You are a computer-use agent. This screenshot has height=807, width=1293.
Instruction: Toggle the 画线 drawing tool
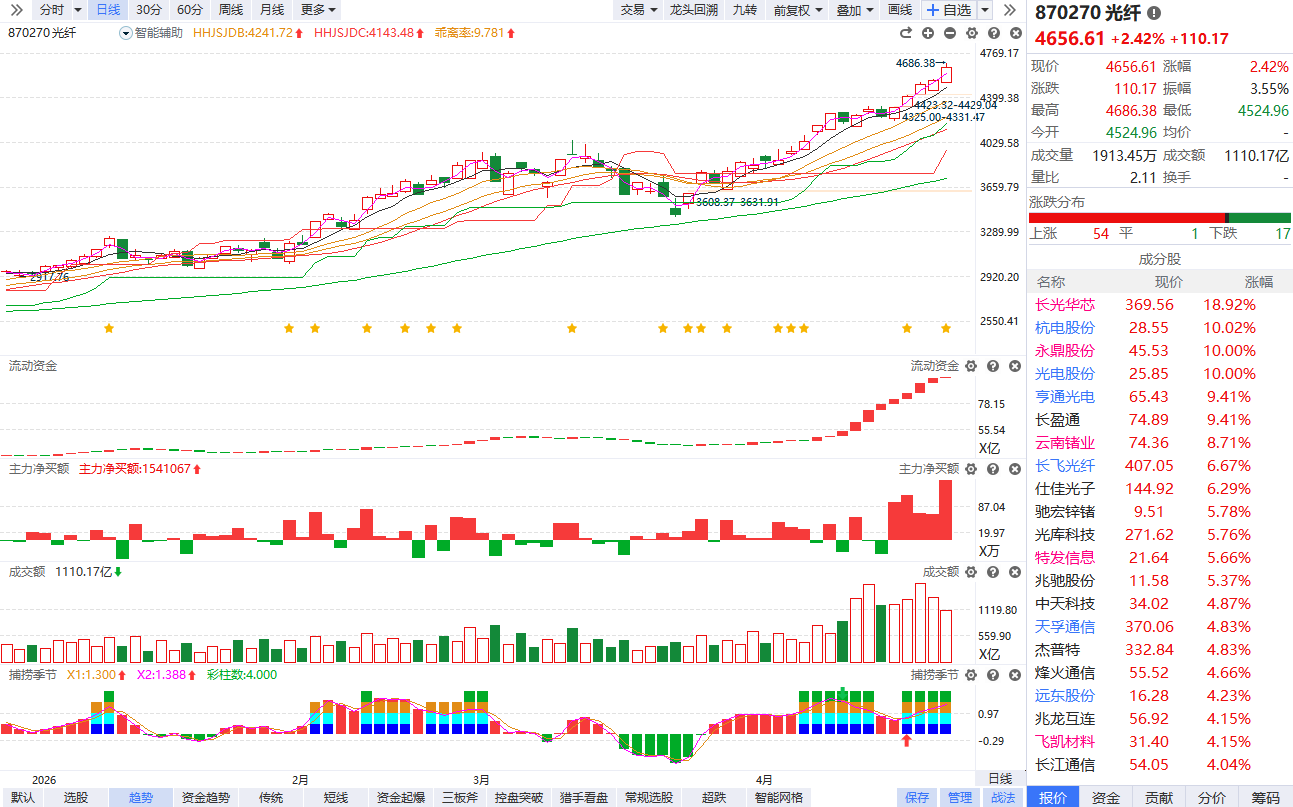click(900, 10)
